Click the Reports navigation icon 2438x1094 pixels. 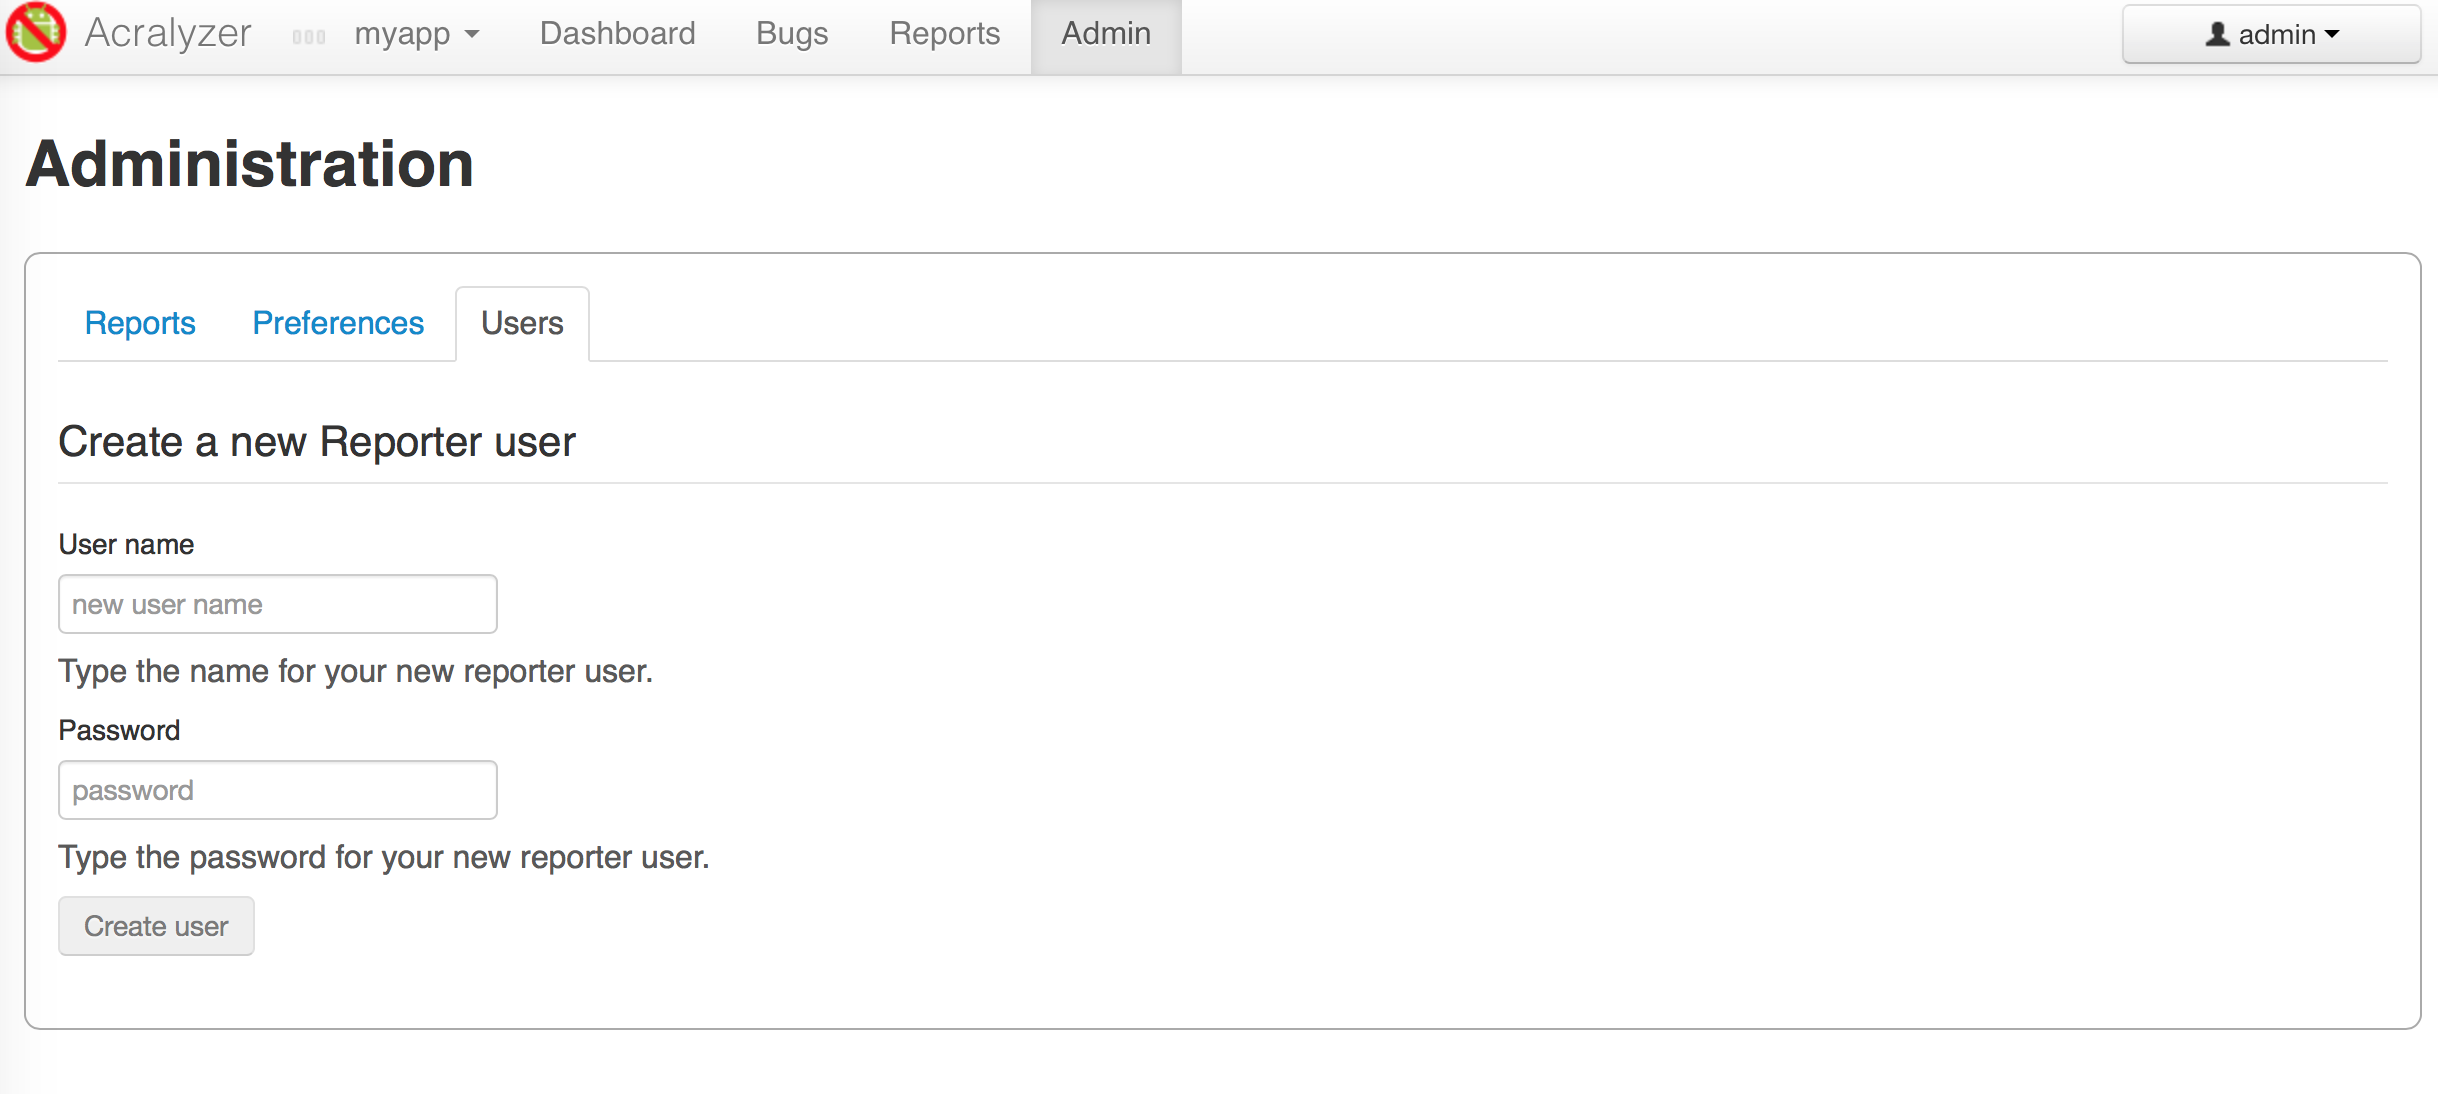click(942, 34)
